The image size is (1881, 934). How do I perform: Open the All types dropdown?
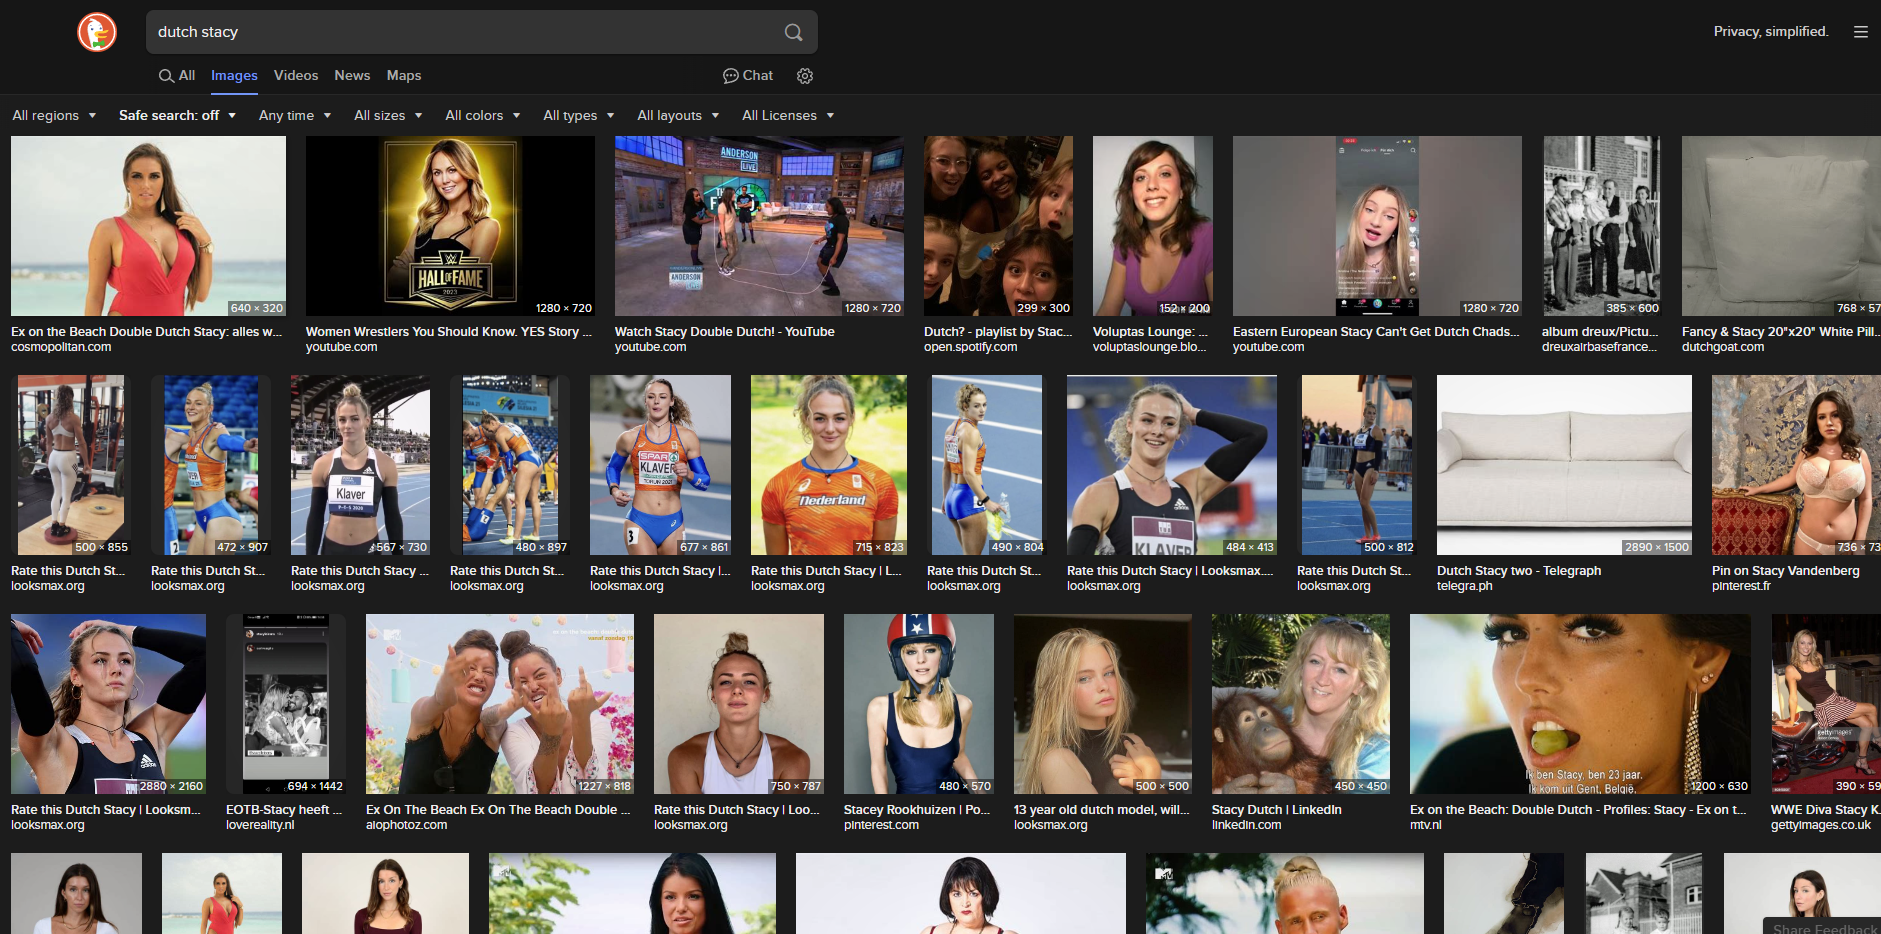click(x=578, y=116)
